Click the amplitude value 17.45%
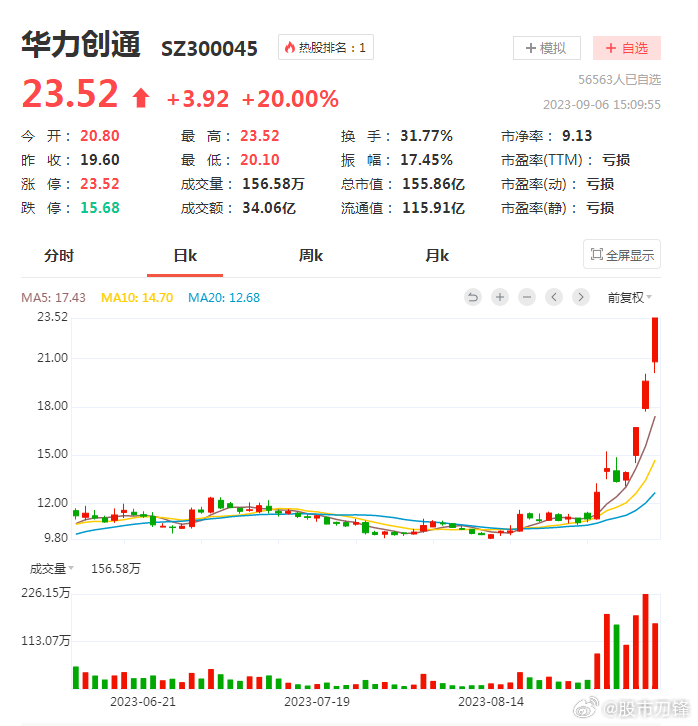Image resolution: width=698 pixels, height=726 pixels. click(426, 160)
